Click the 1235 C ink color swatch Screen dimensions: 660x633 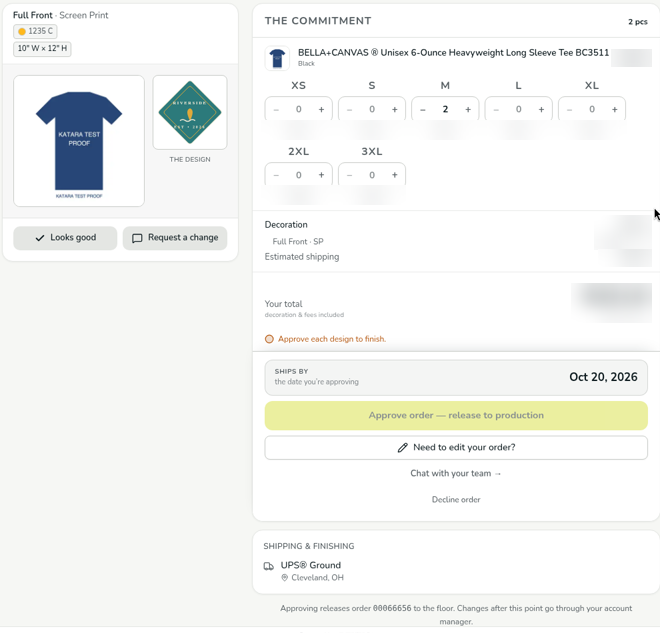tap(35, 31)
